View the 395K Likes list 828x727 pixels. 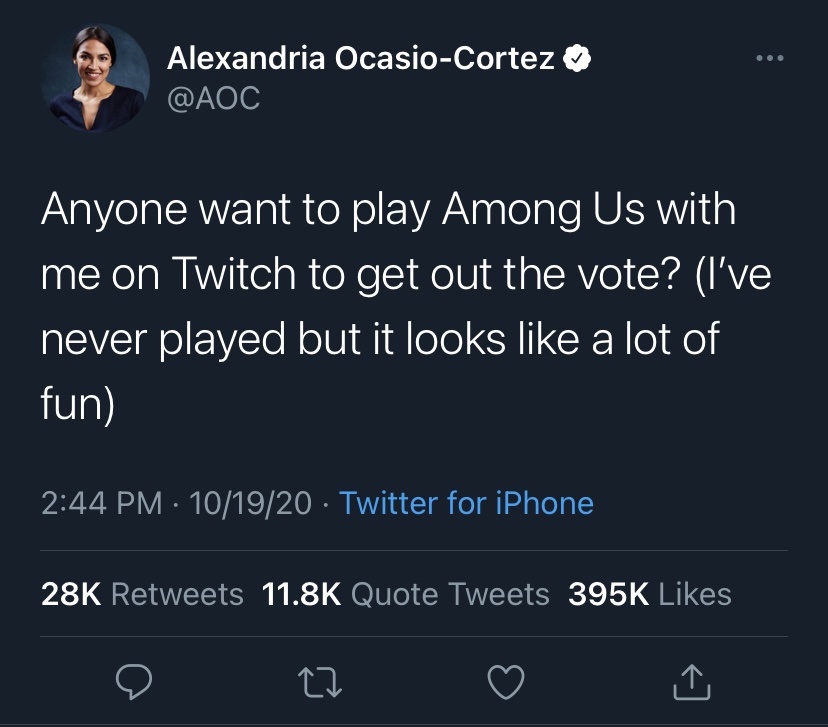click(x=650, y=594)
